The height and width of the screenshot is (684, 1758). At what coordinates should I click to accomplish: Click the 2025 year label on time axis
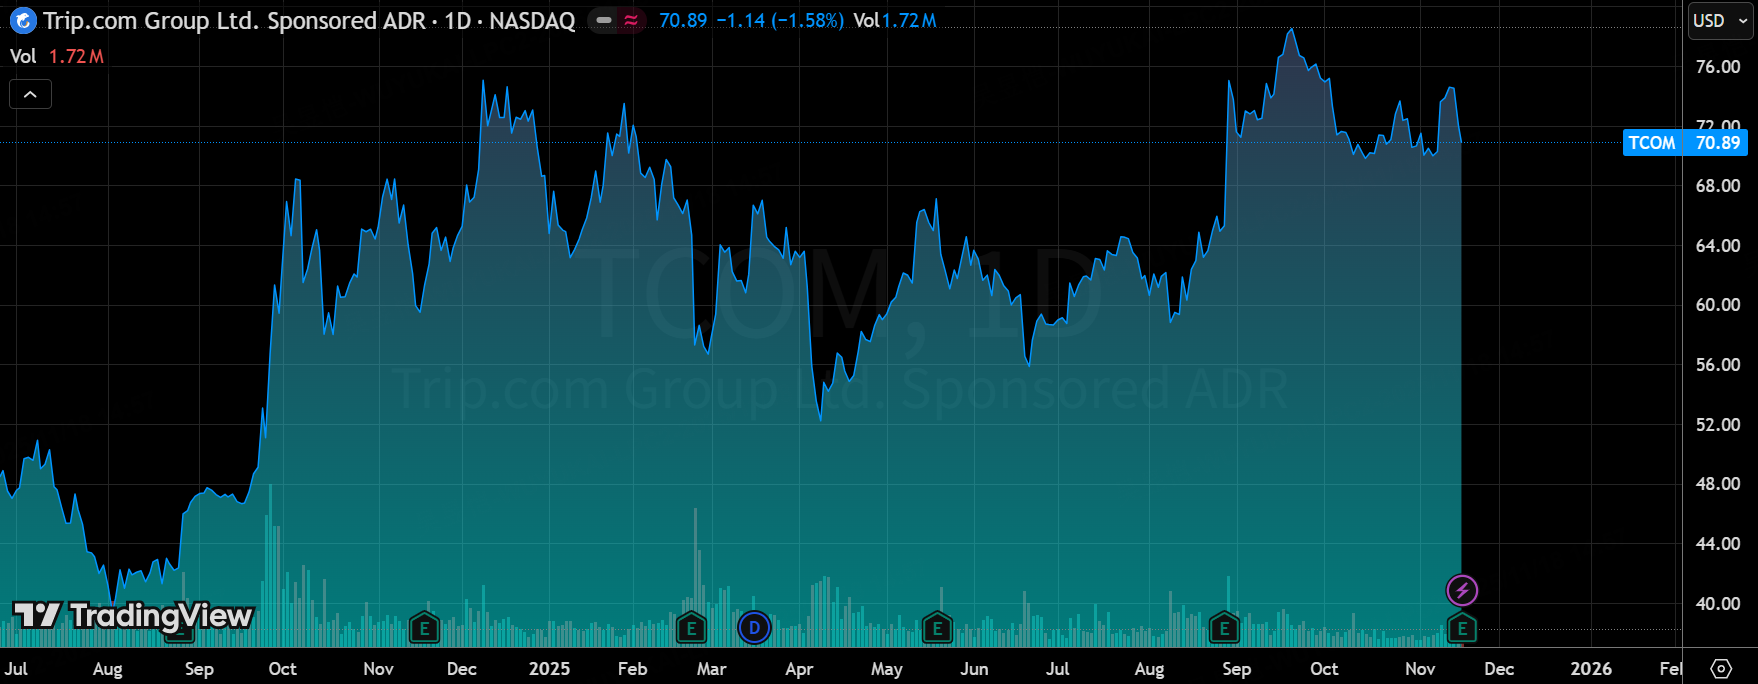click(x=549, y=668)
